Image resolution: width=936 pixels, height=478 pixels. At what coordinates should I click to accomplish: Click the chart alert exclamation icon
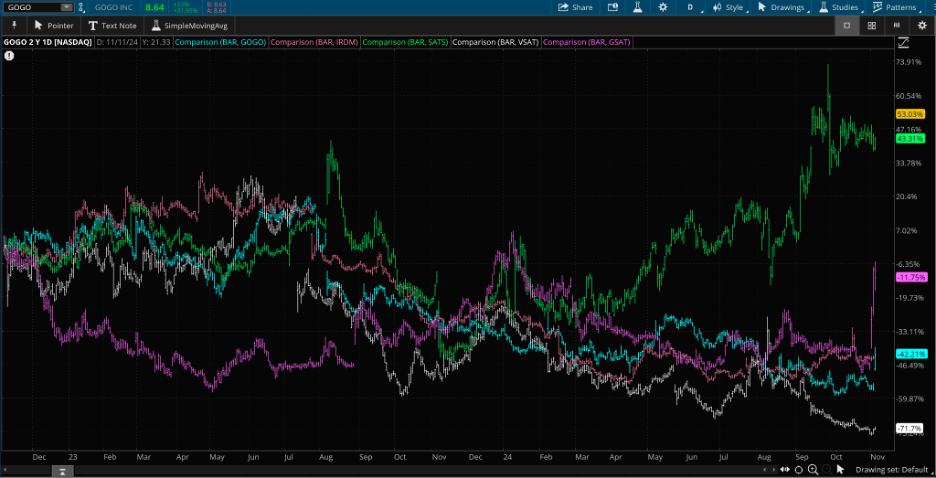9,56
